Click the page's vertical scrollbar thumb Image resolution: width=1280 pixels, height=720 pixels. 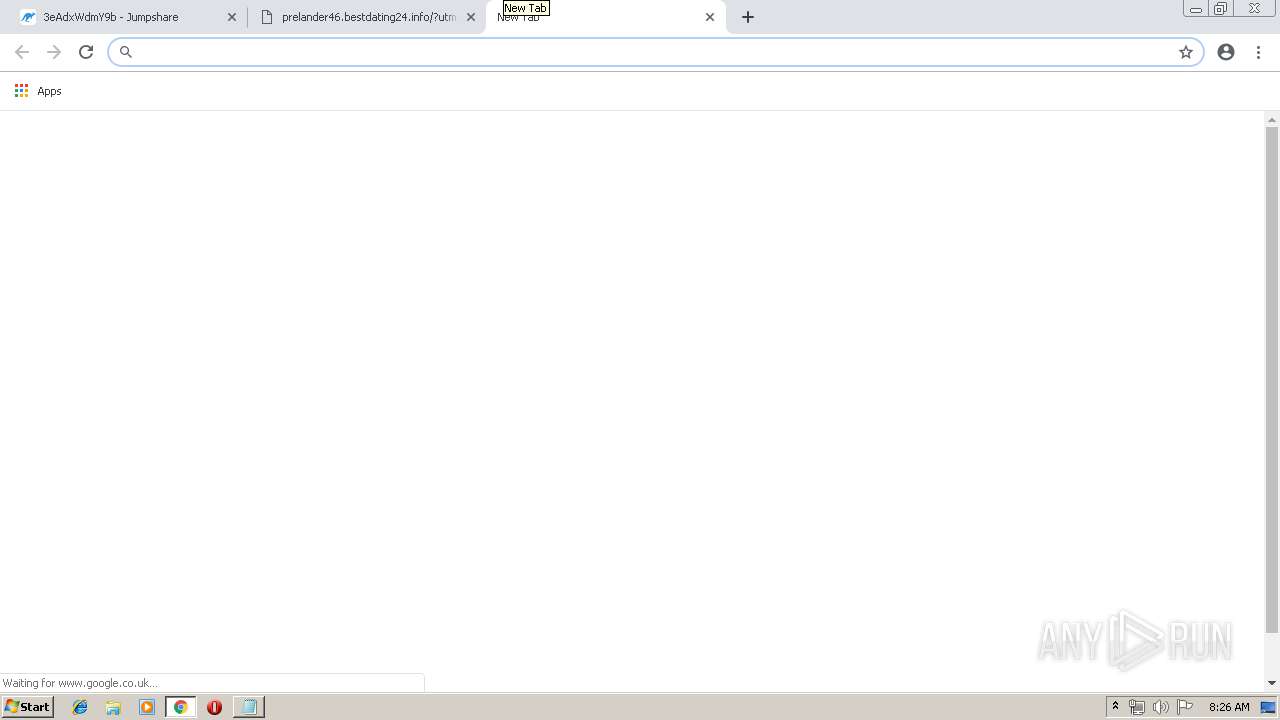(1272, 380)
